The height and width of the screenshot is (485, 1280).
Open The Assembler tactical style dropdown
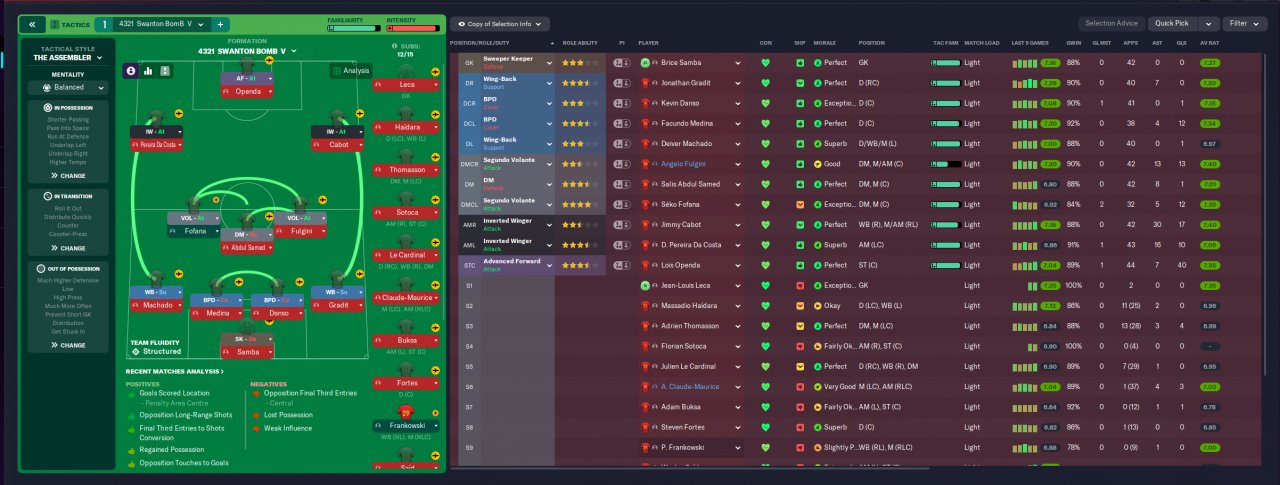click(x=69, y=58)
